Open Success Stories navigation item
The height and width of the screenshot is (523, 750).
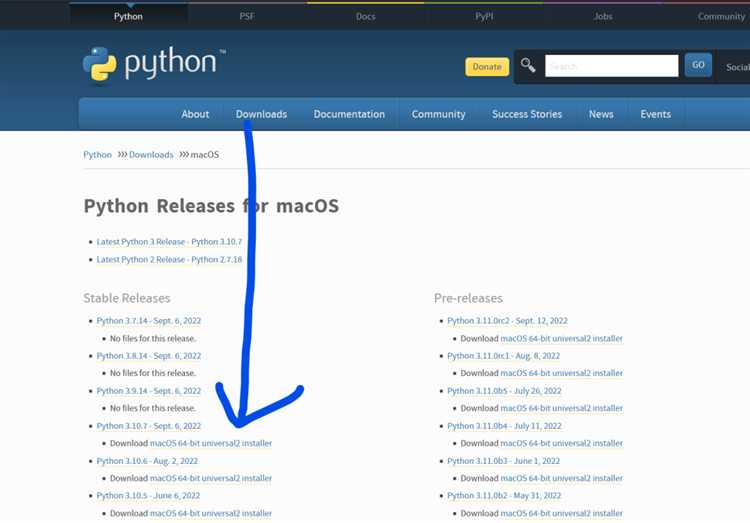click(527, 114)
